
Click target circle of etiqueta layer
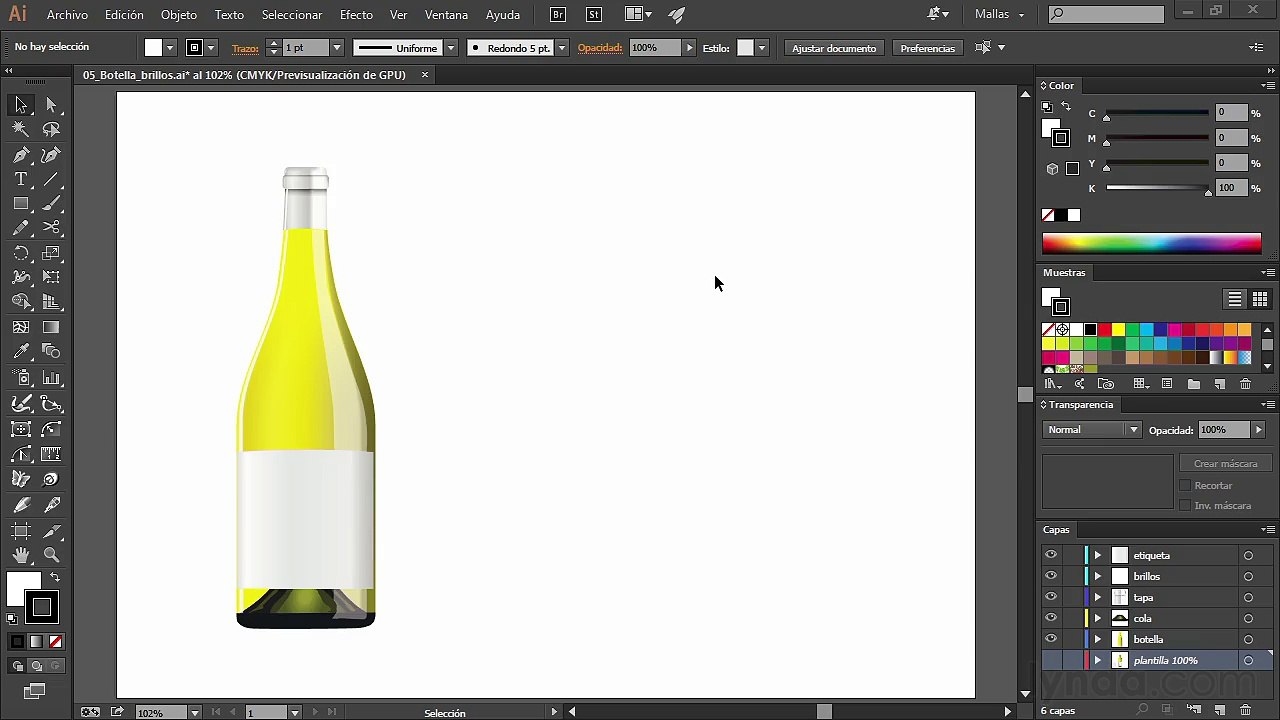click(x=1248, y=555)
